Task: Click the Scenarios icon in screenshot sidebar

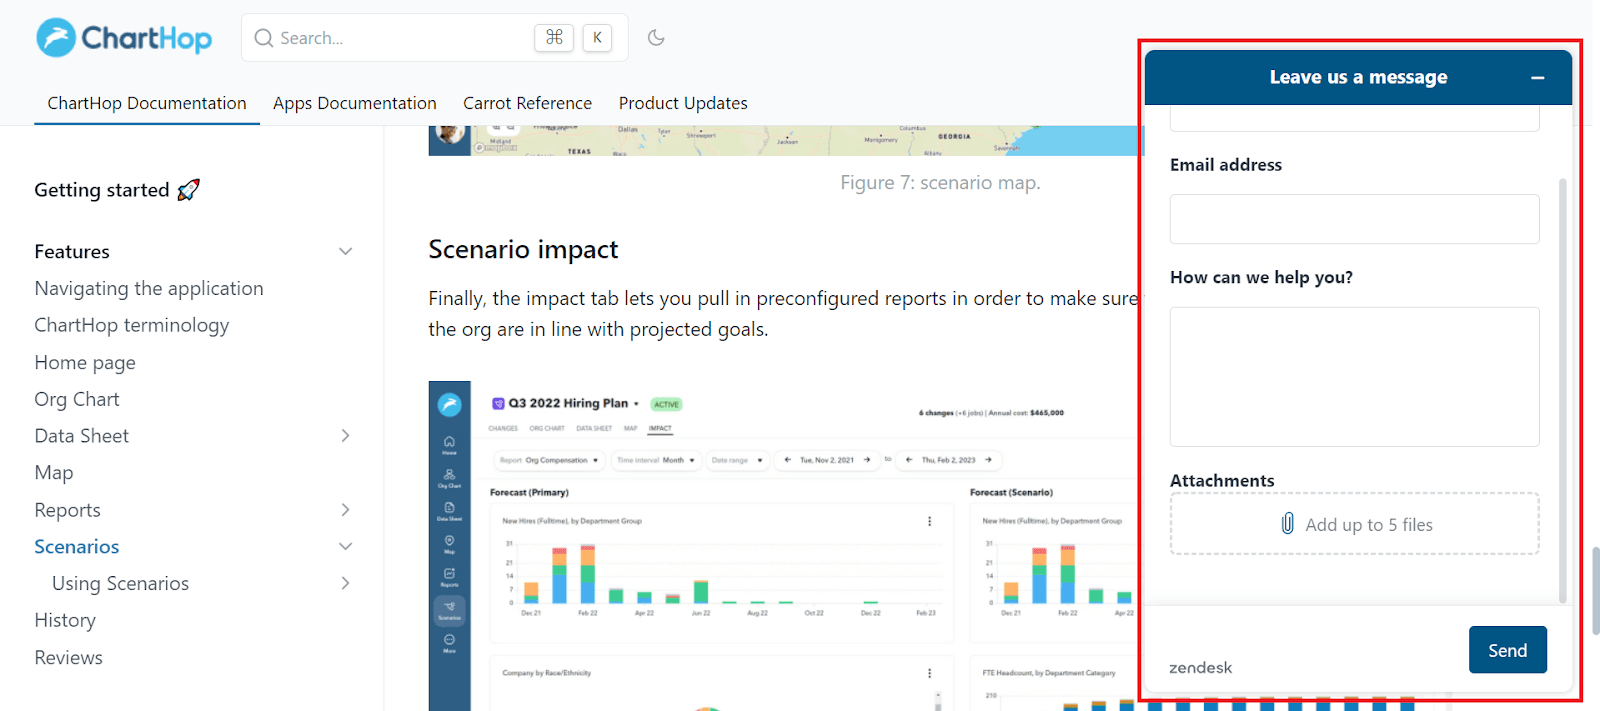Action: tap(449, 609)
